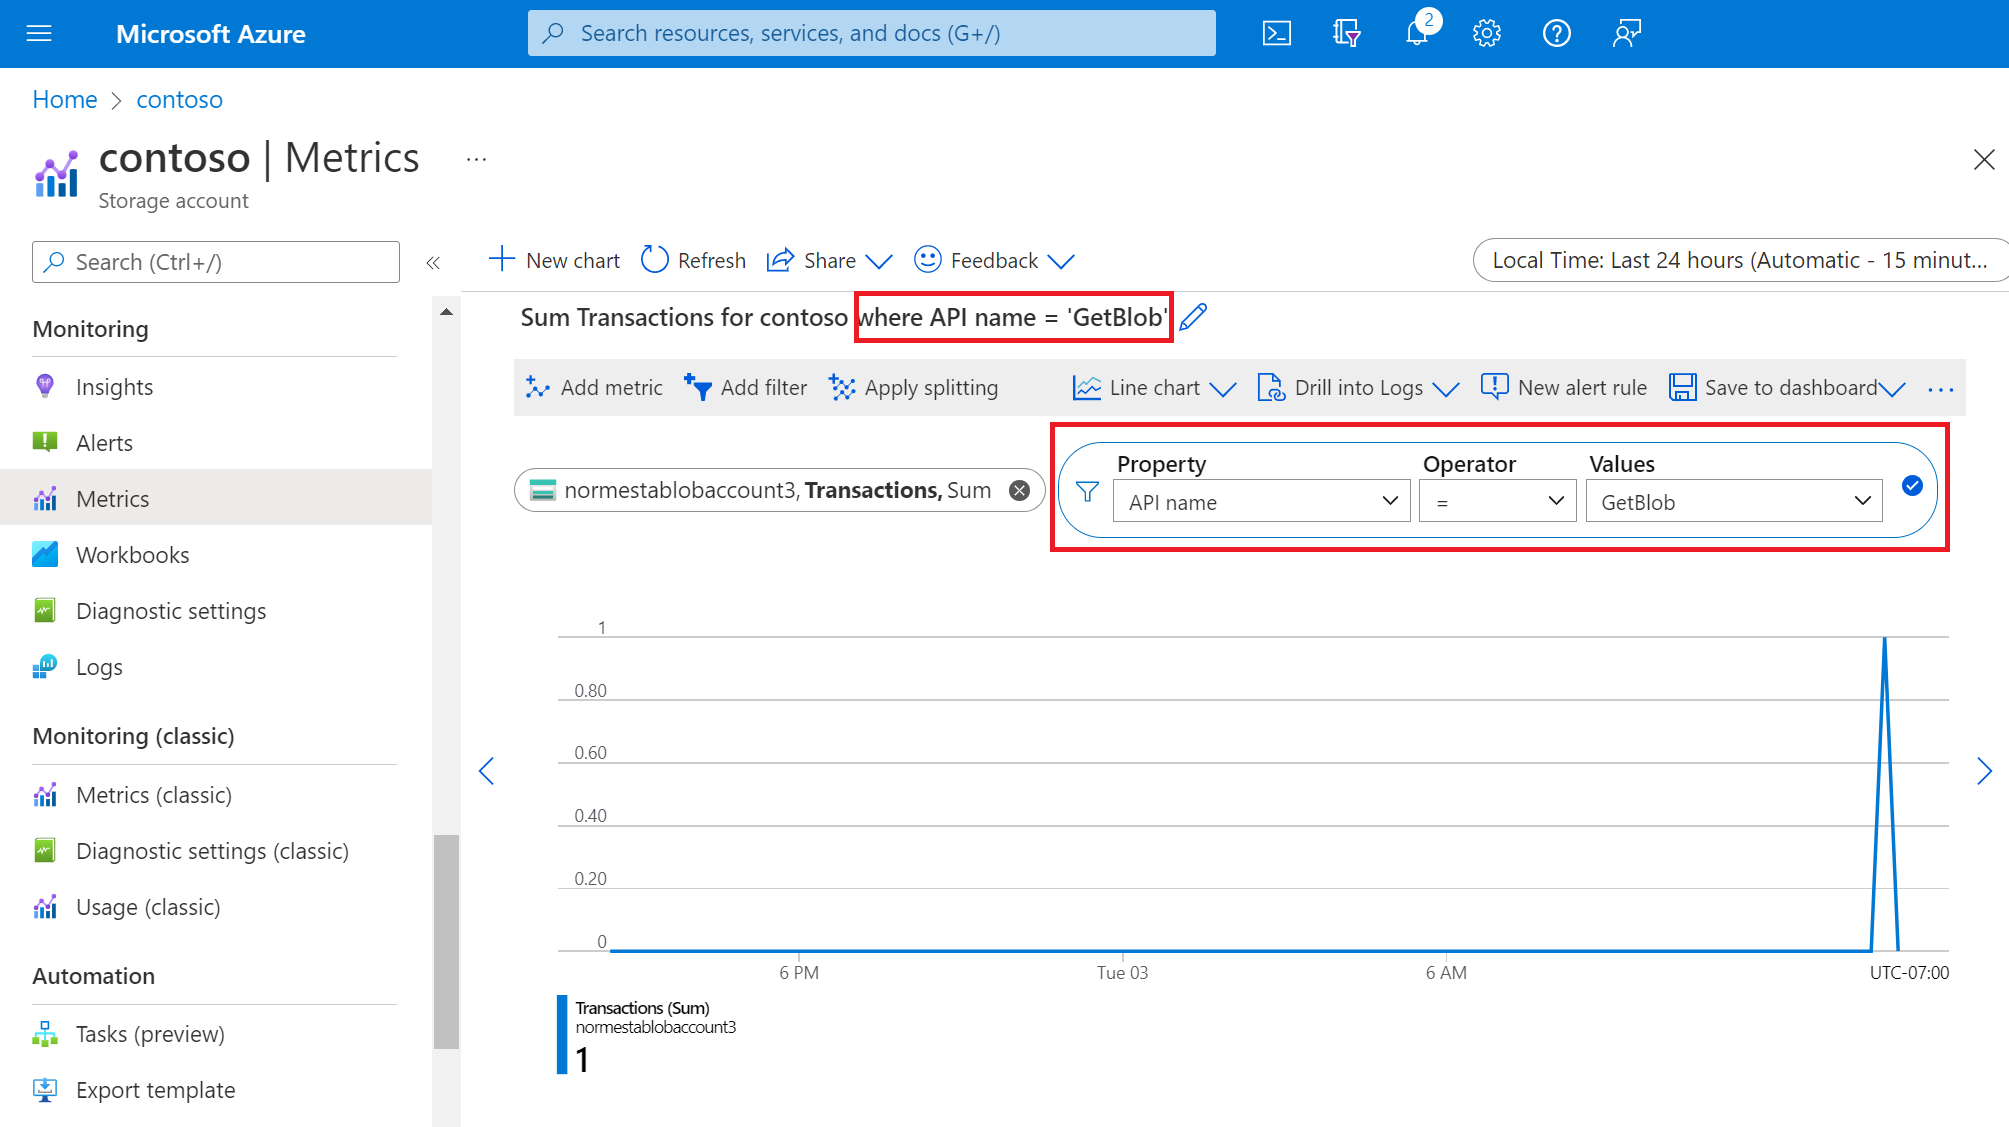Close the Metrics blade
Viewport: 2009px width, 1127px height.
(x=1984, y=160)
